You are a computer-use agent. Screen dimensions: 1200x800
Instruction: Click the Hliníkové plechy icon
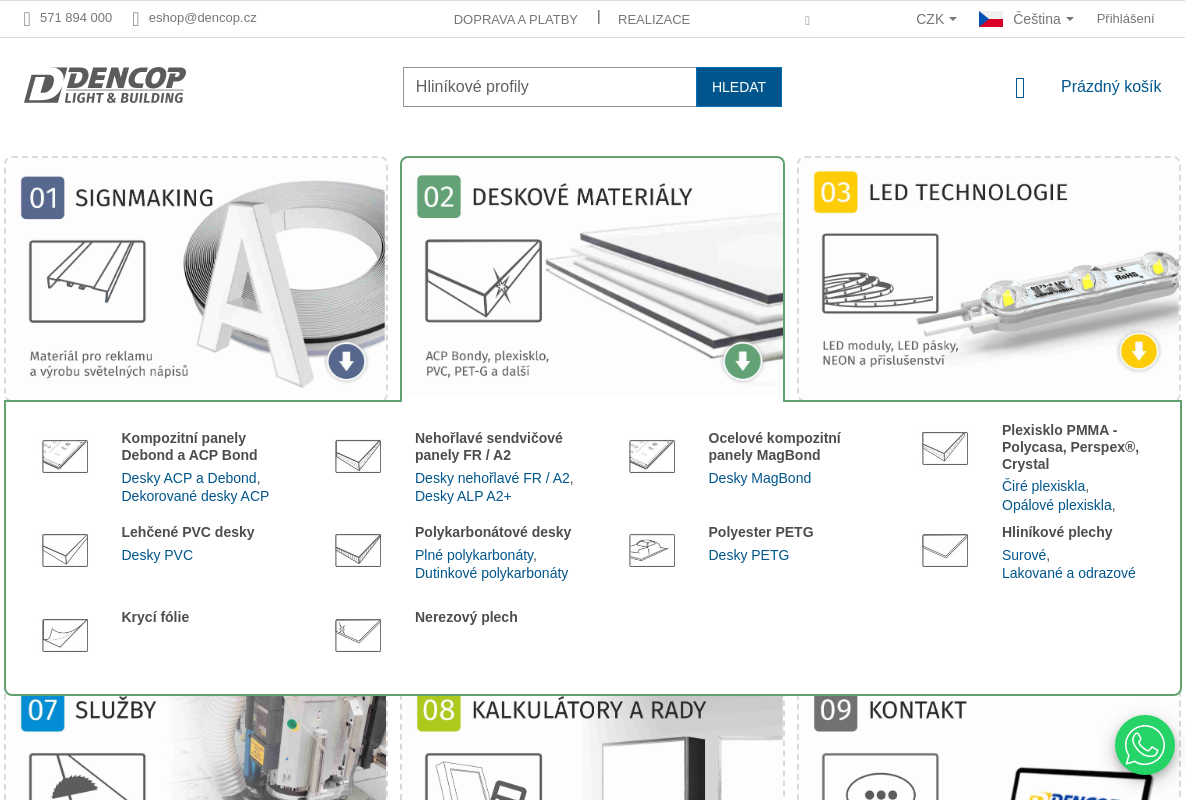(945, 550)
